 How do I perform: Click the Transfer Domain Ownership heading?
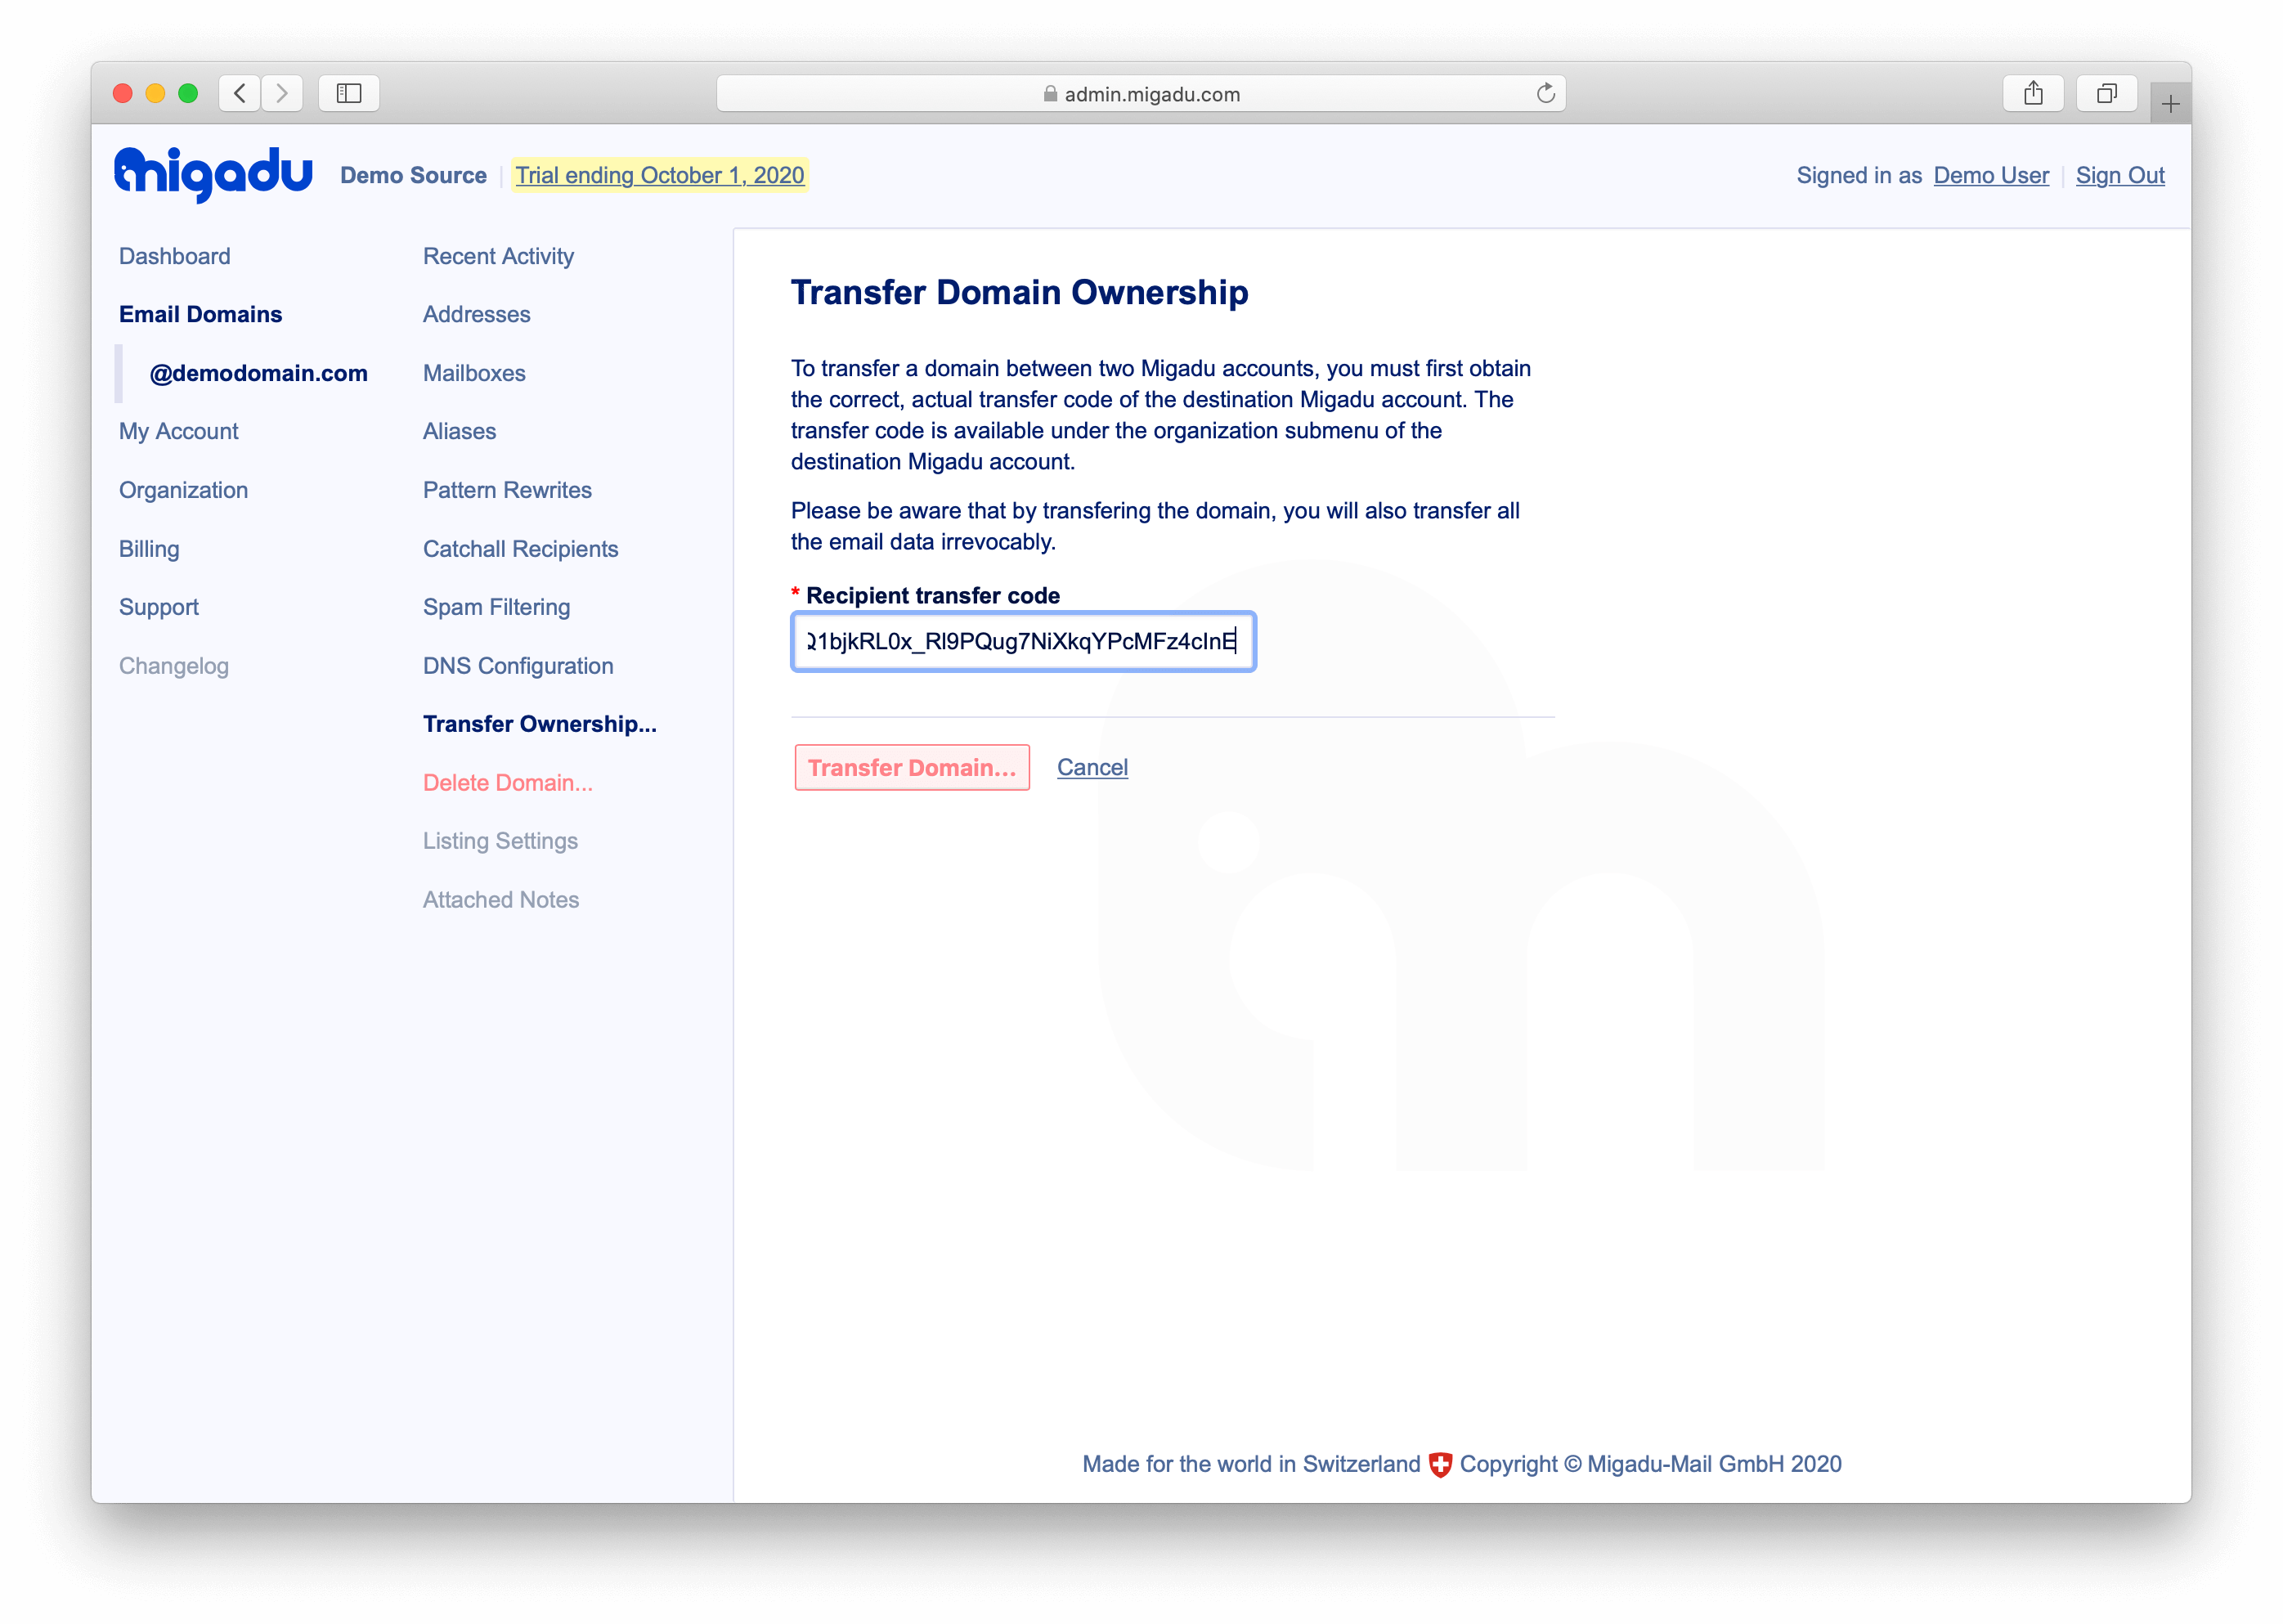pos(1019,292)
